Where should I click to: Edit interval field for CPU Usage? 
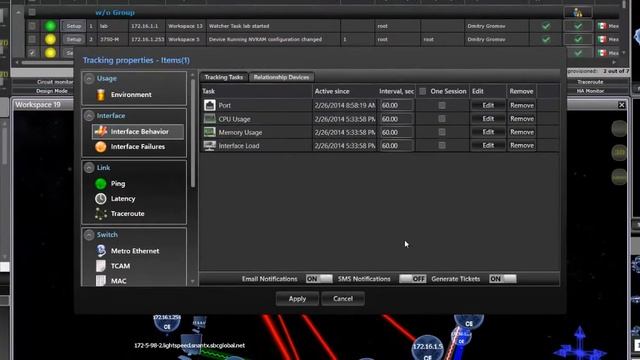pos(396,119)
